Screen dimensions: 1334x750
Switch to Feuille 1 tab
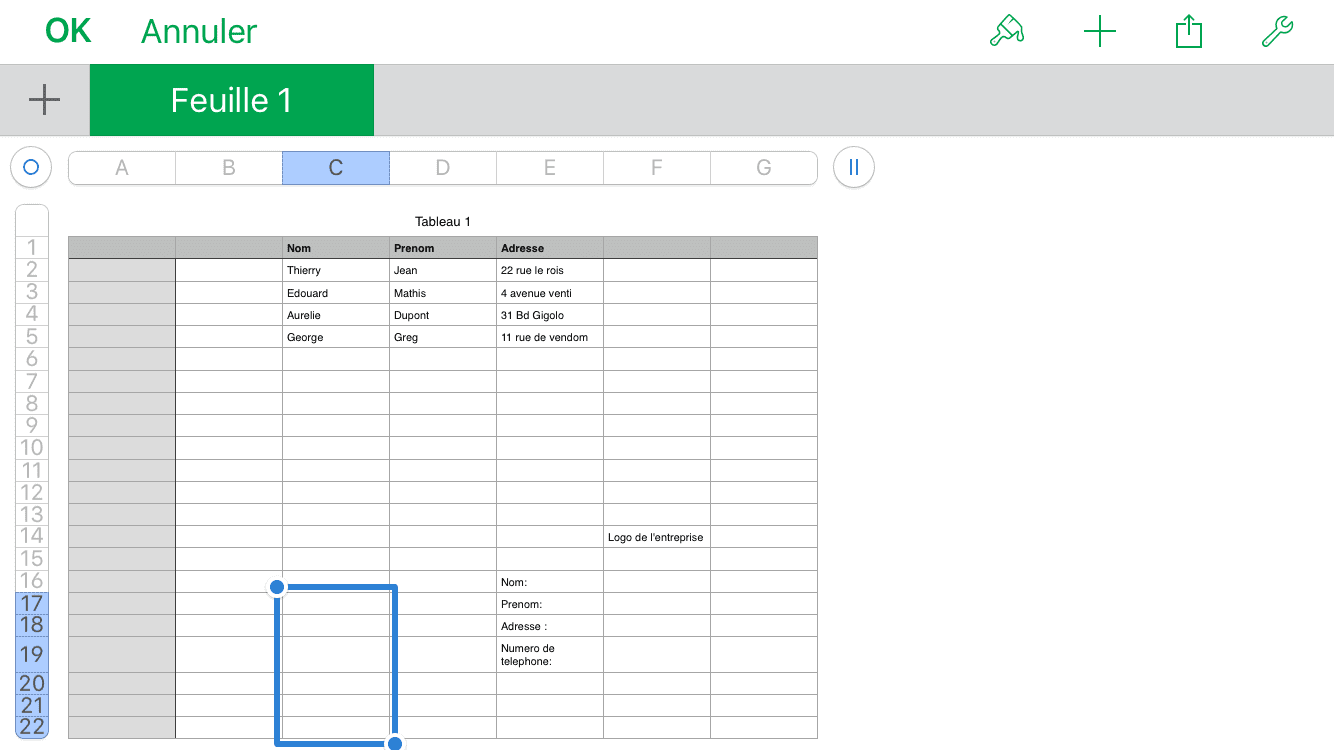(231, 100)
